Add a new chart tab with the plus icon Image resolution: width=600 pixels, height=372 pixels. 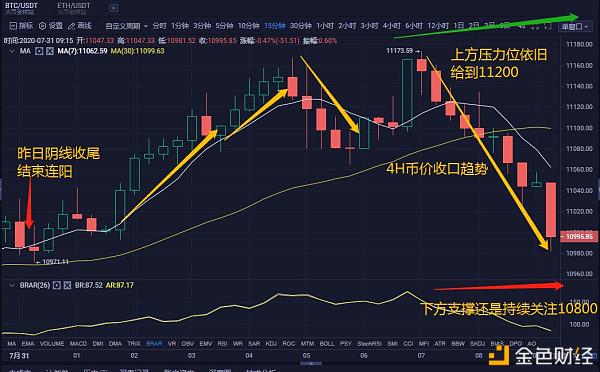(114, 8)
